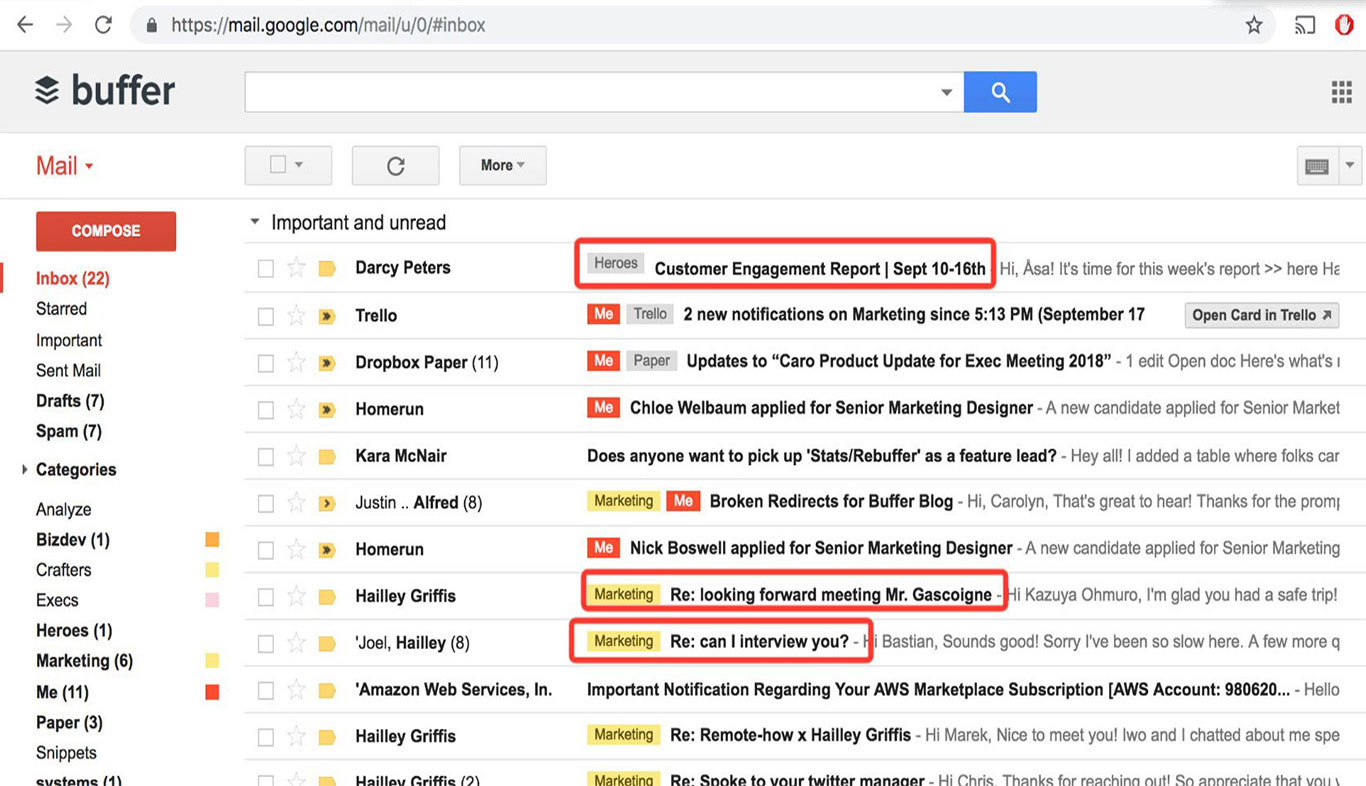Click the importance marker next to Trello email

(x=327, y=314)
